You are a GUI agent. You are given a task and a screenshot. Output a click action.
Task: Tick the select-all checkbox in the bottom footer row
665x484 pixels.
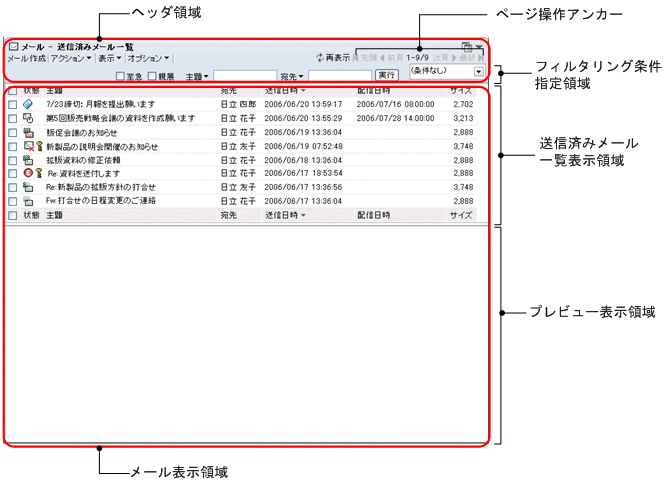[13, 215]
